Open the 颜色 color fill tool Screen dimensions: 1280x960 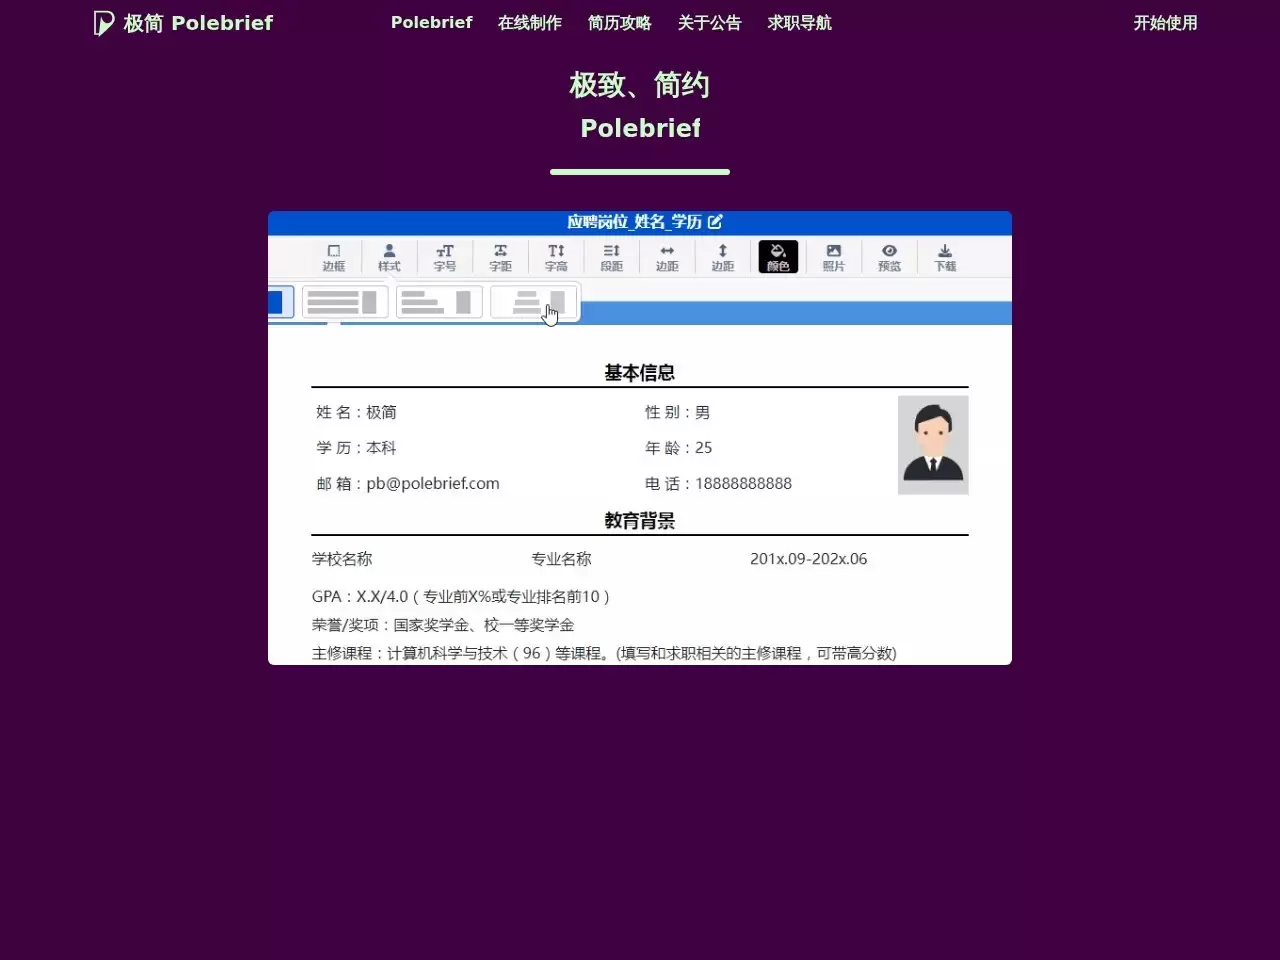[x=778, y=257]
